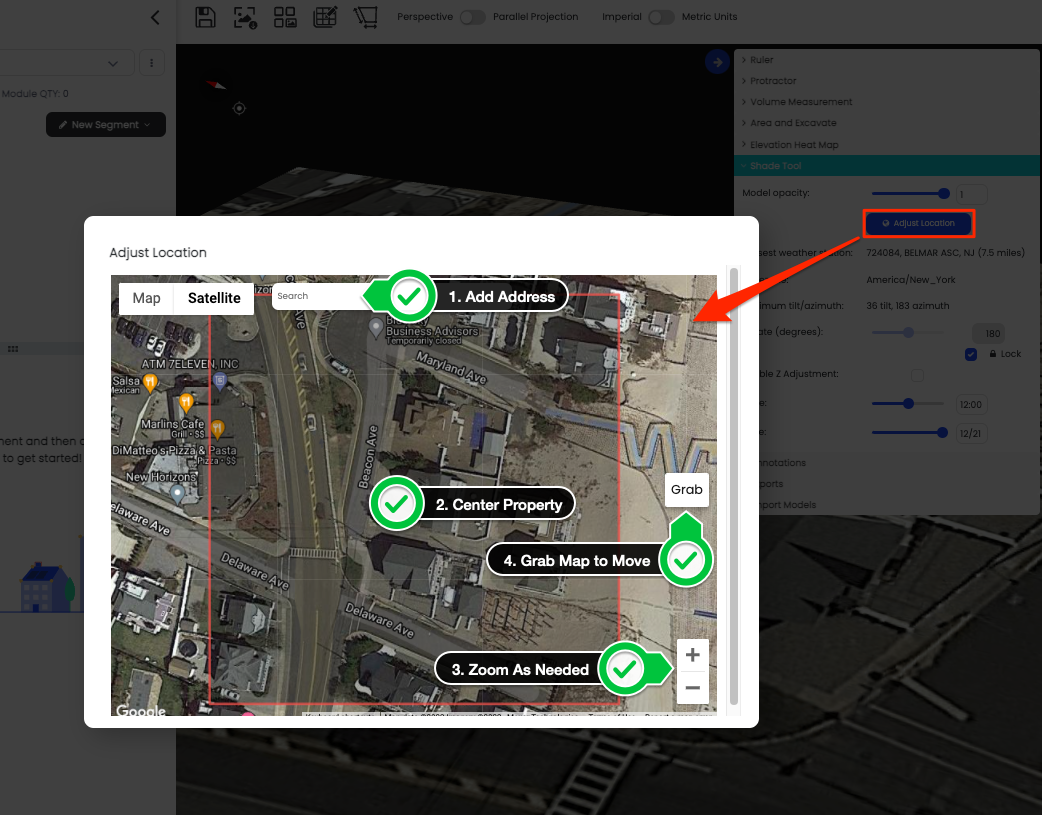Viewport: 1042px width, 815px height.
Task: Click the 724084, BELMAR ASC, NJ text
Action: (945, 253)
